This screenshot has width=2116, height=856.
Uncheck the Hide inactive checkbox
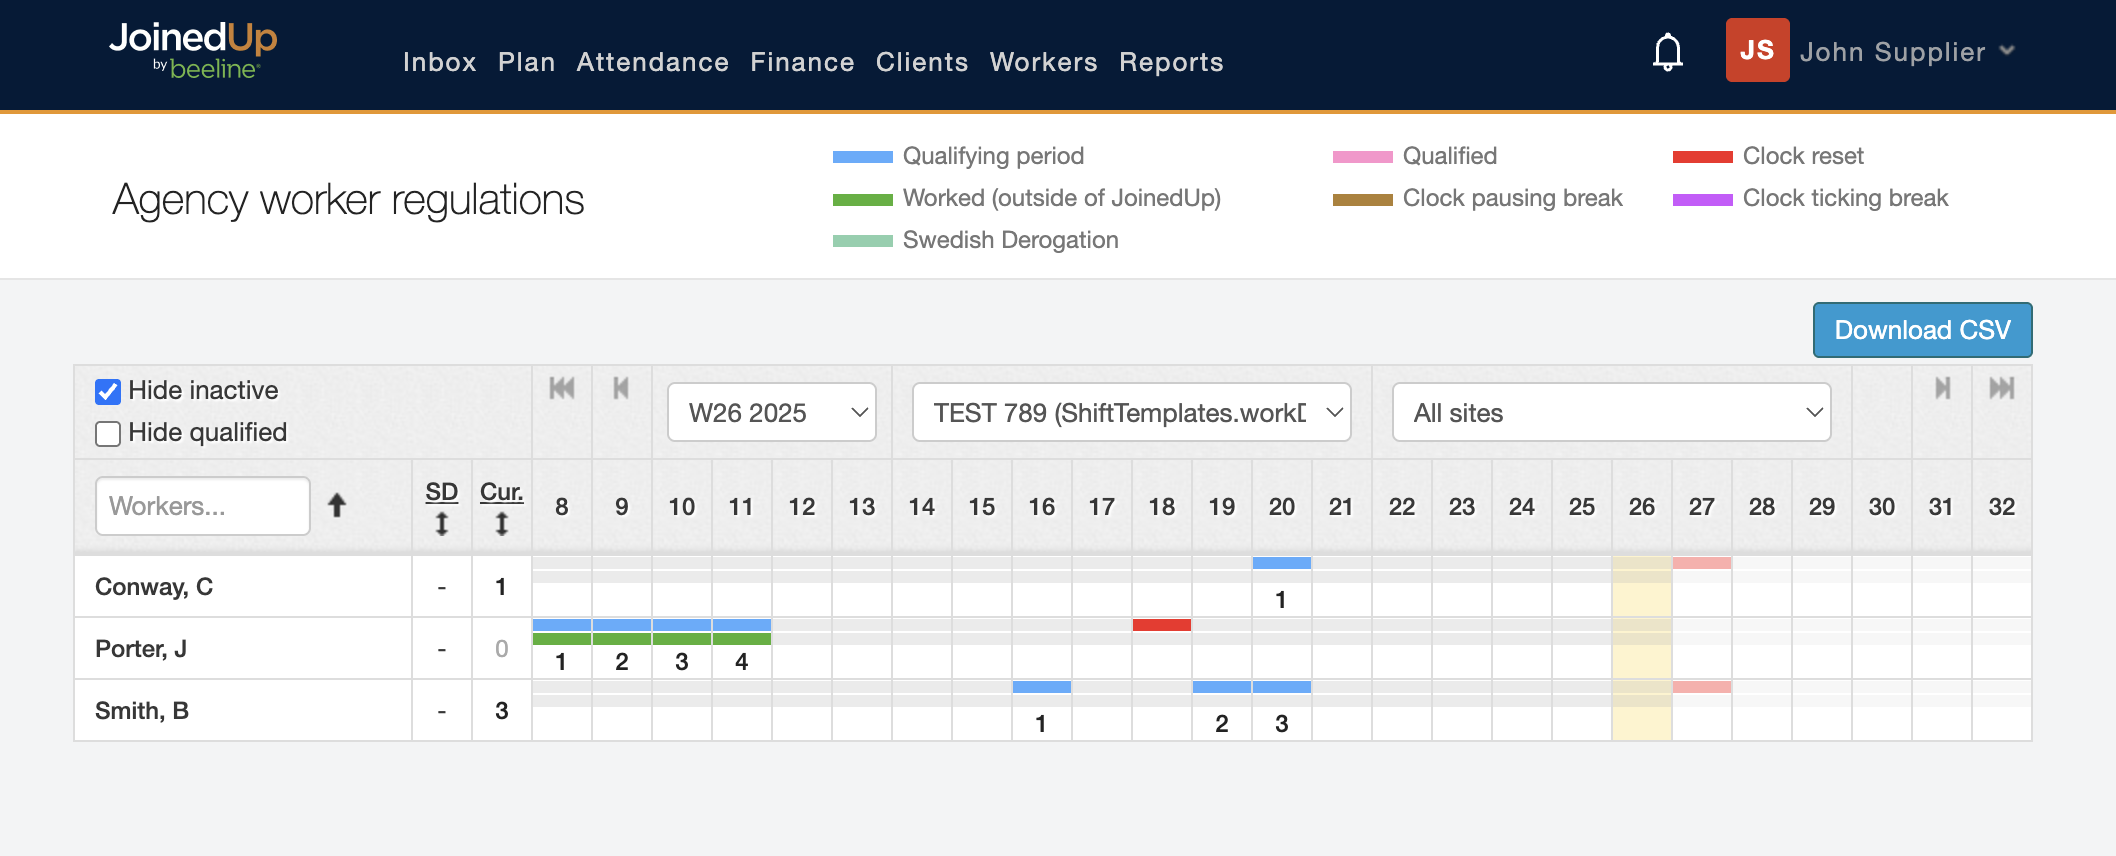point(108,391)
